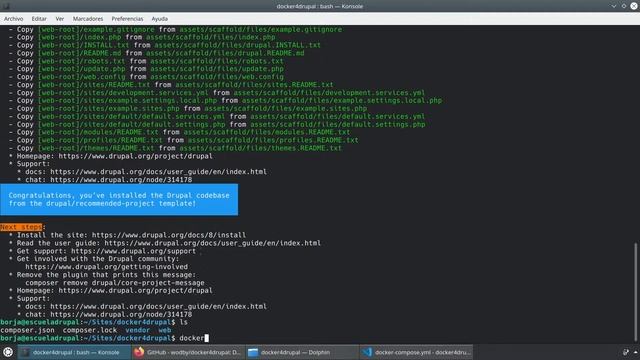The image size is (640, 360).
Task: Click 'composer.json' in ls output
Action: pos(27,330)
